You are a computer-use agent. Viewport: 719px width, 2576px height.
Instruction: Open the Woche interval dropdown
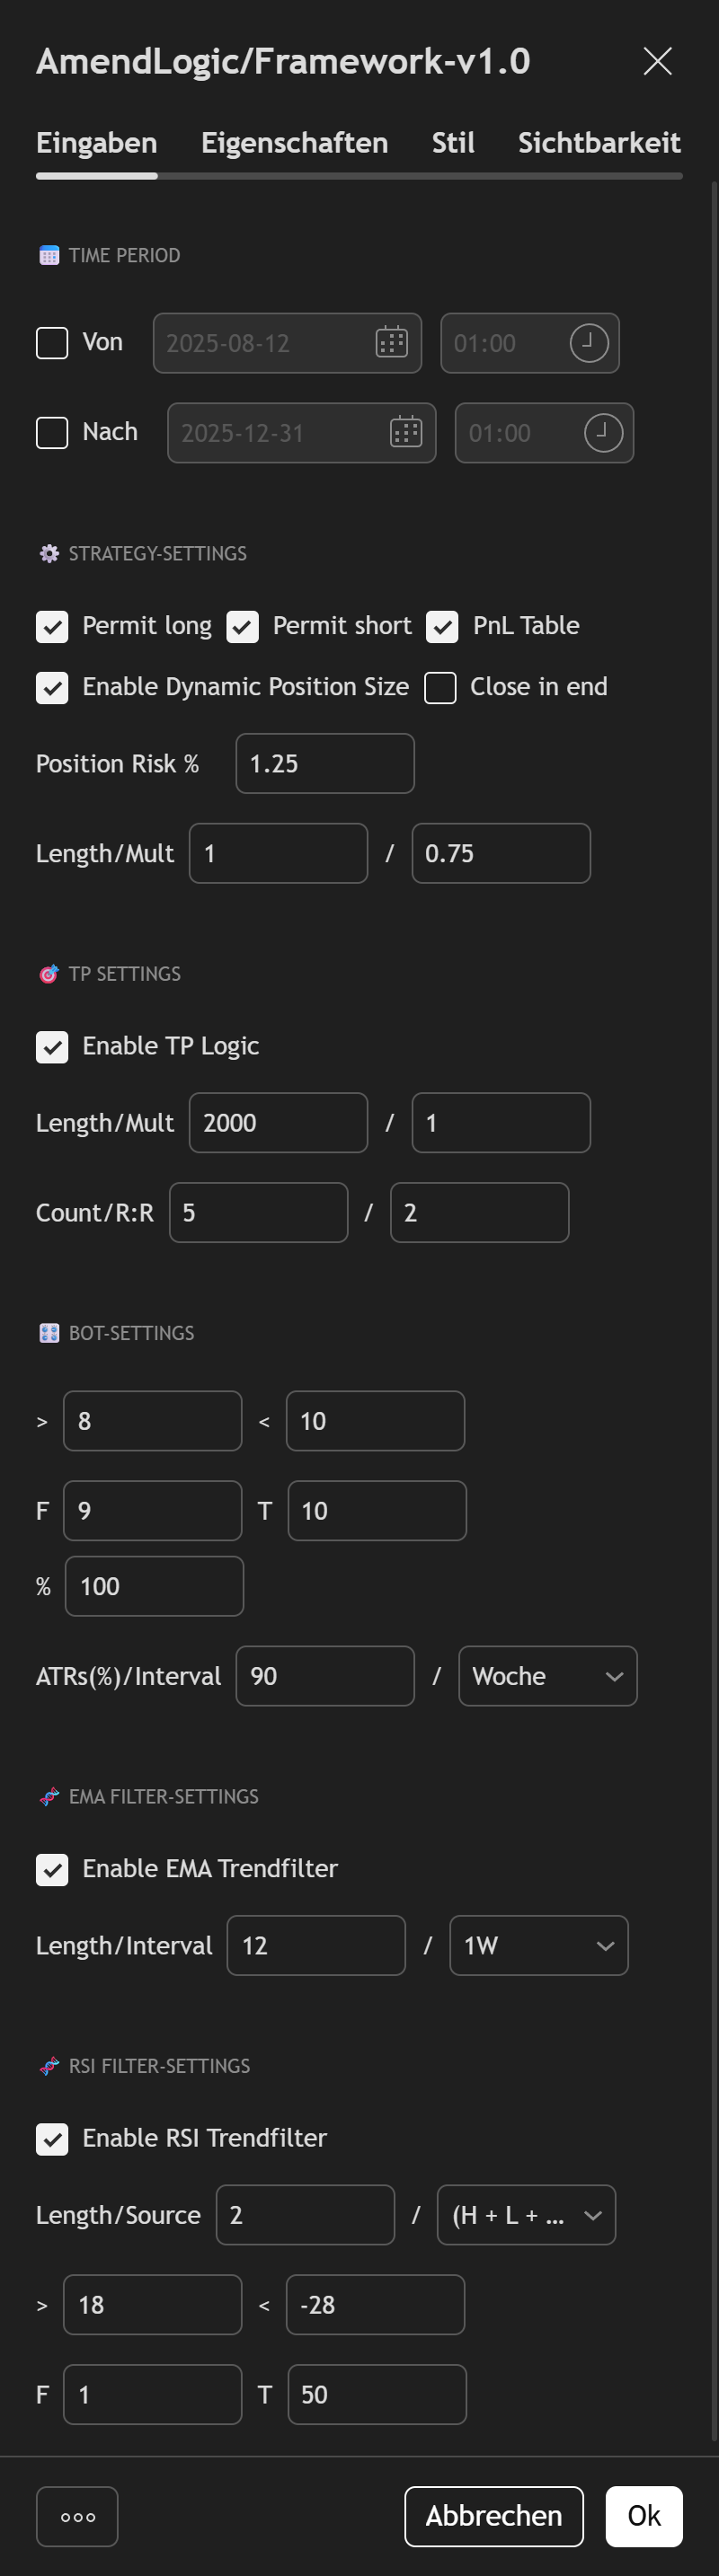tap(547, 1676)
